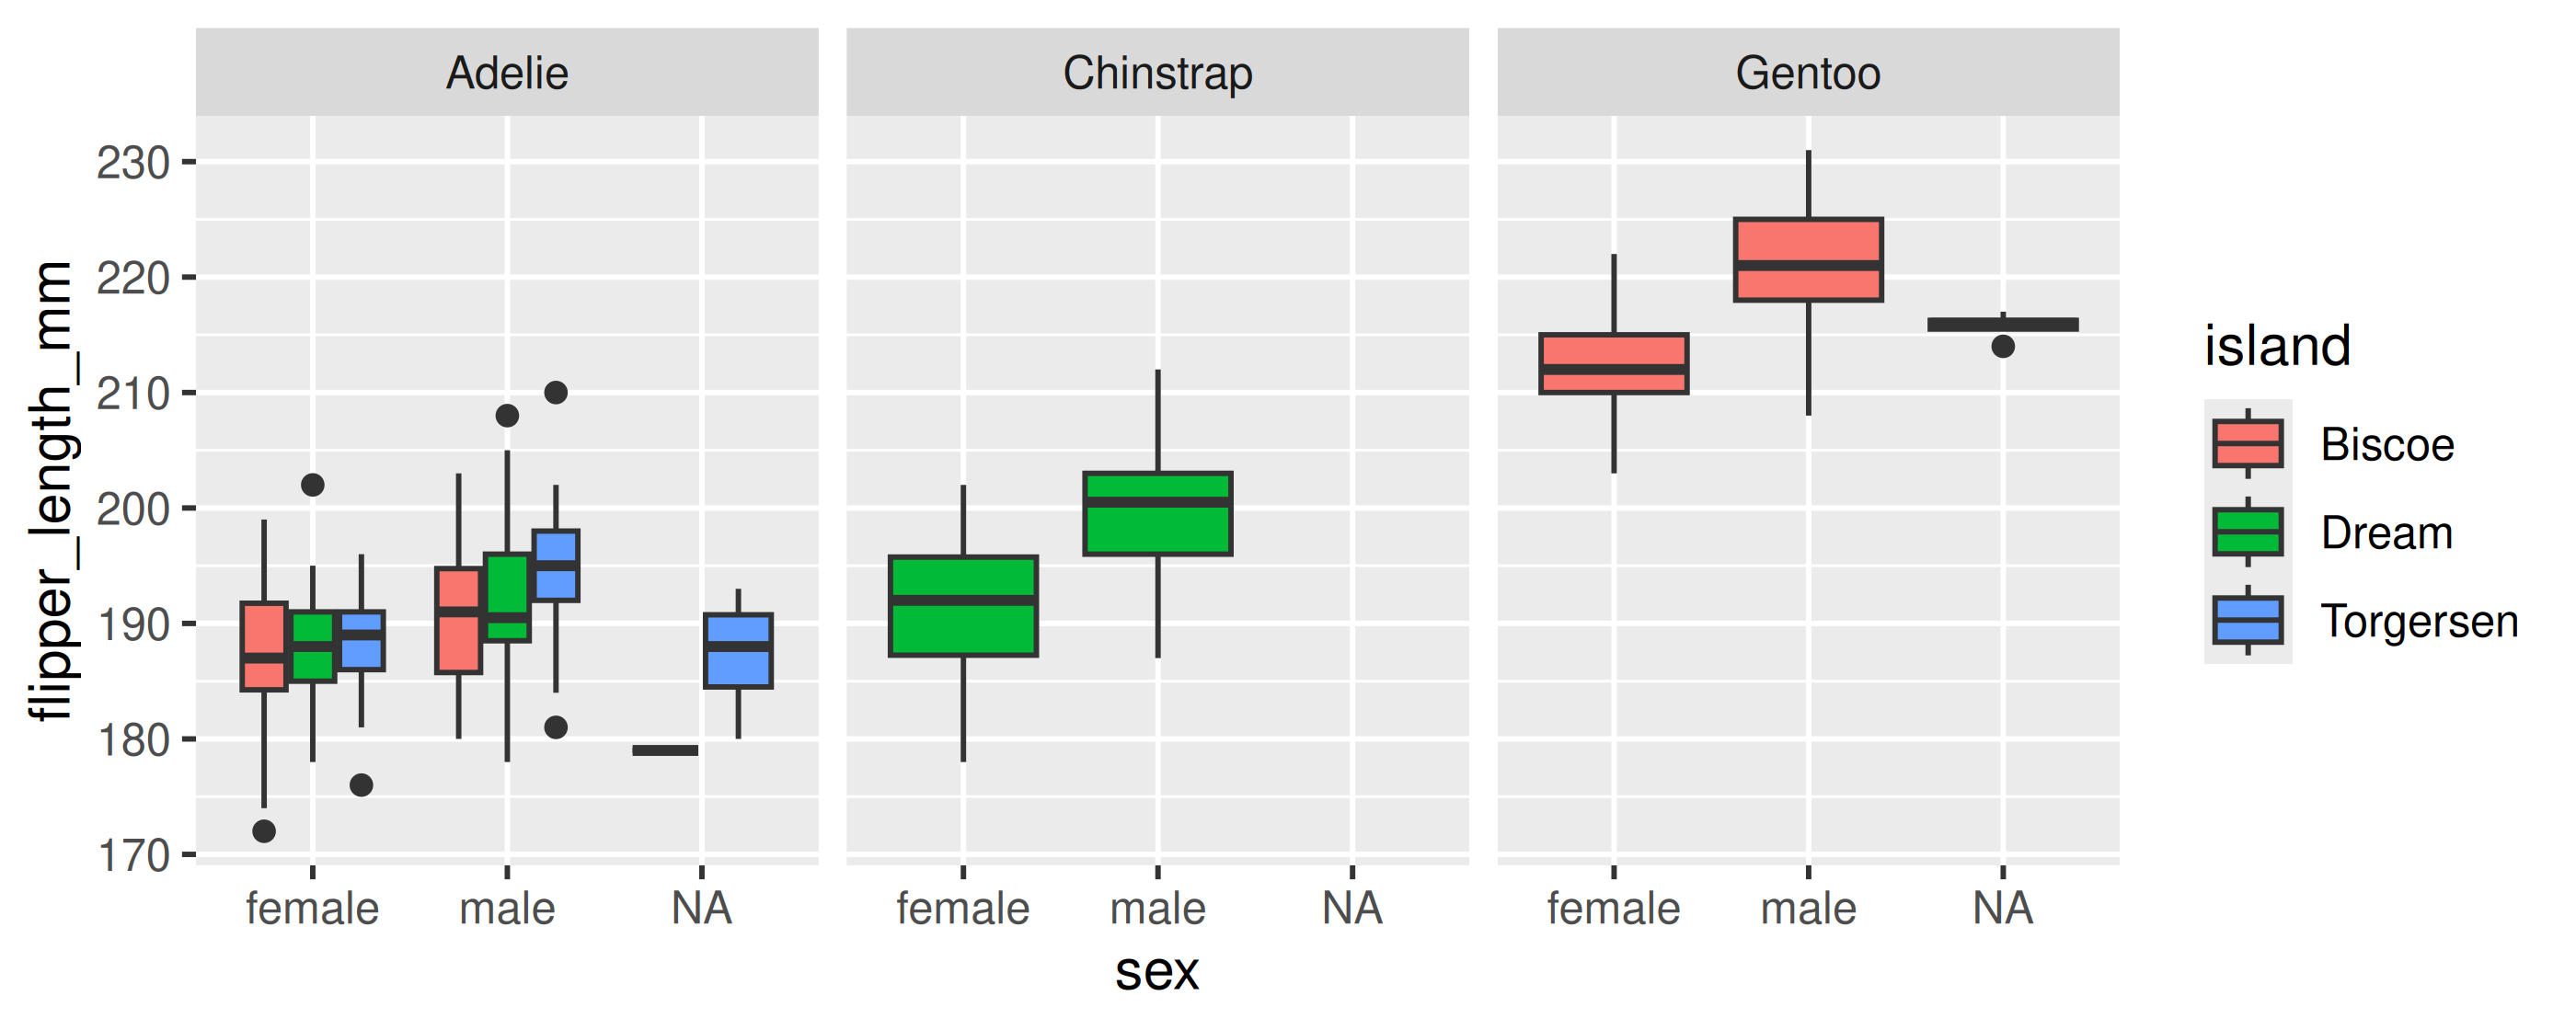Click the 'NA' label under Chinstrap panel
This screenshot has width=2576, height=1030.
(1351, 909)
